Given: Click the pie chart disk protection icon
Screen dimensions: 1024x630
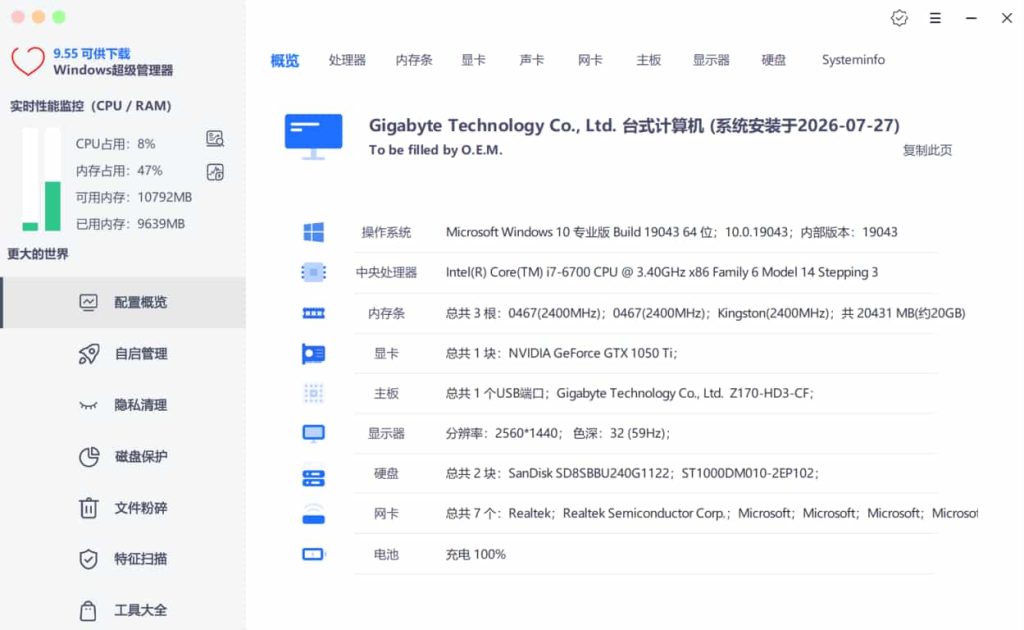Looking at the screenshot, I should coord(89,456).
